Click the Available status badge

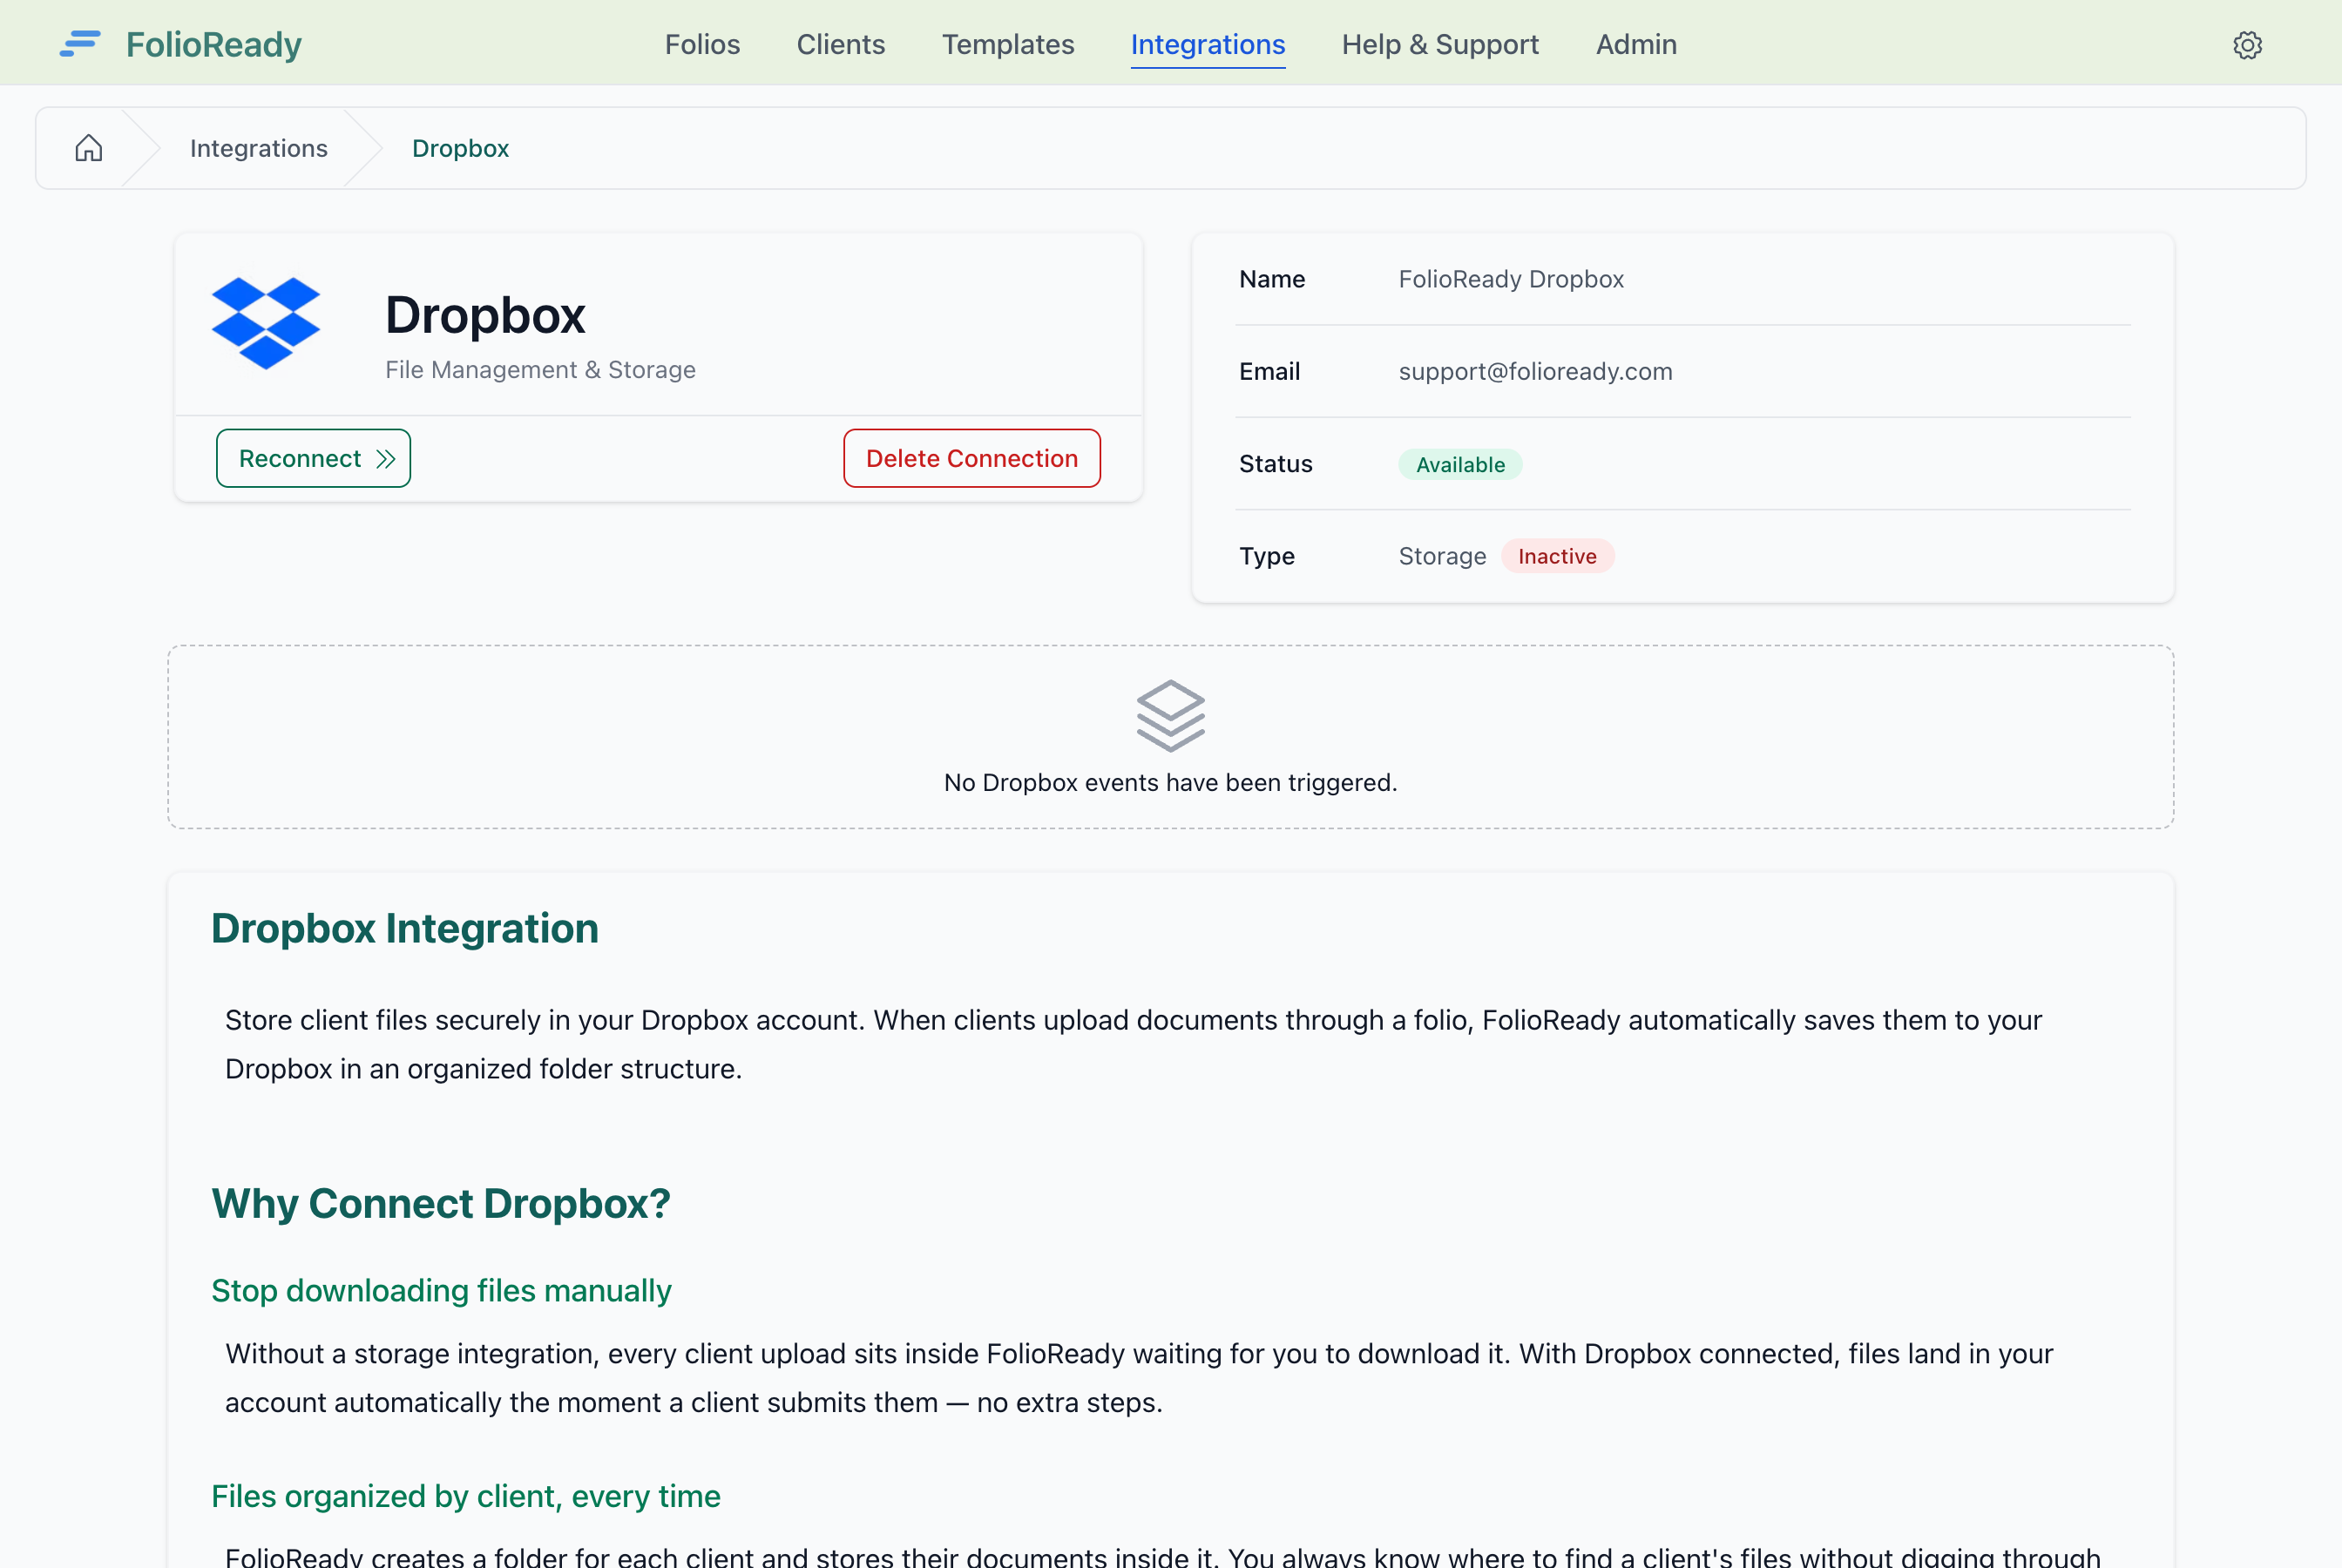pos(1460,464)
